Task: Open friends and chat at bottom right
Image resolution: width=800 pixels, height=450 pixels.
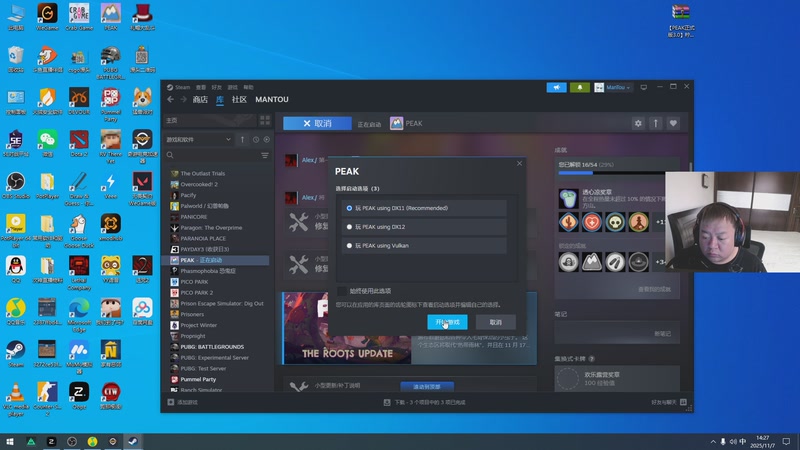Action: (x=669, y=402)
